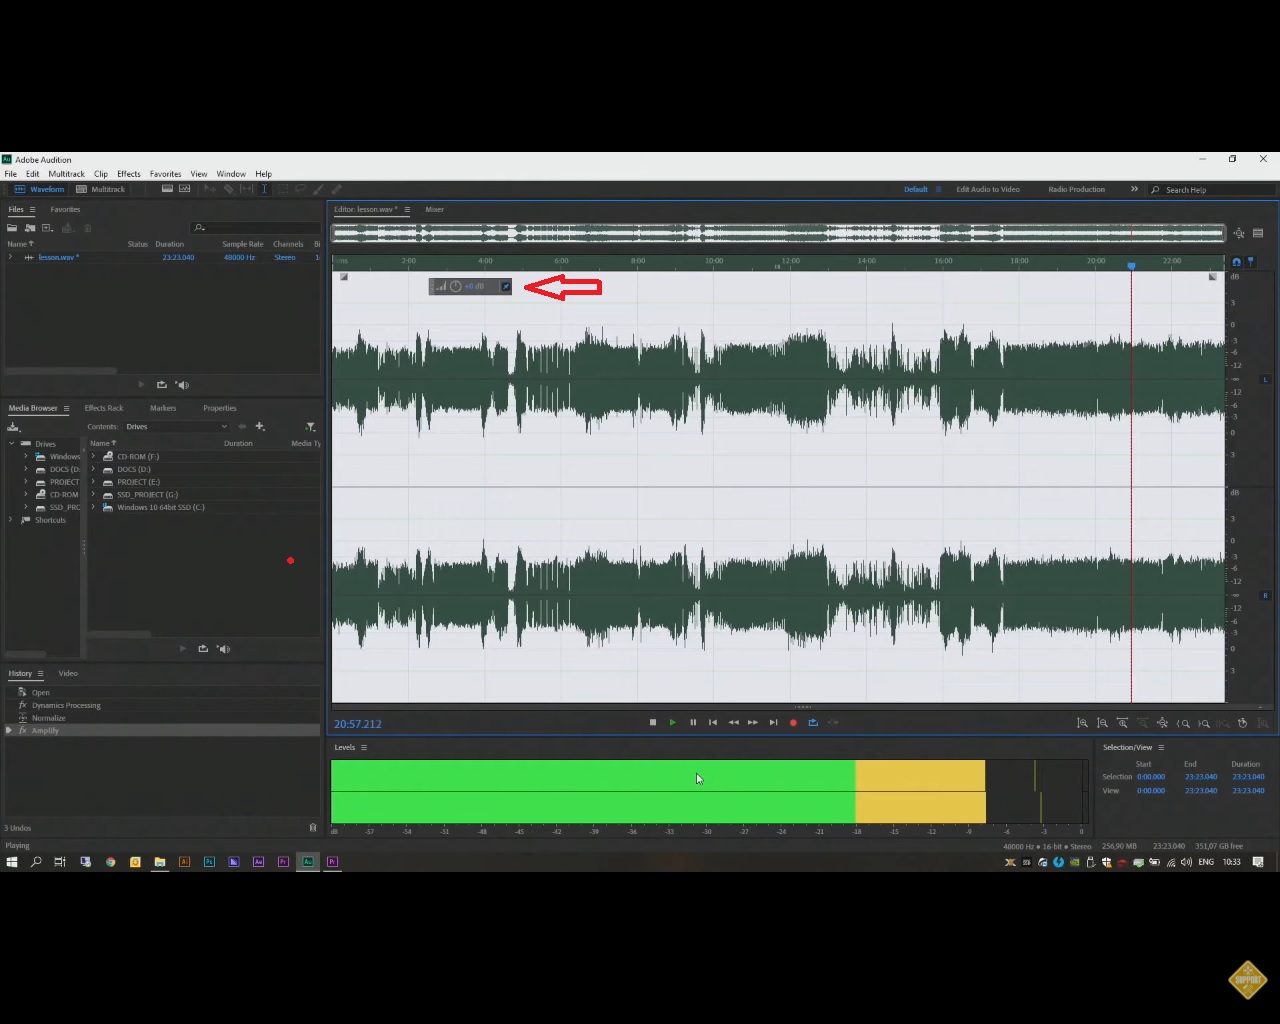This screenshot has width=1280, height=1024.
Task: Select the Radio Production workspace
Action: click(x=1077, y=189)
